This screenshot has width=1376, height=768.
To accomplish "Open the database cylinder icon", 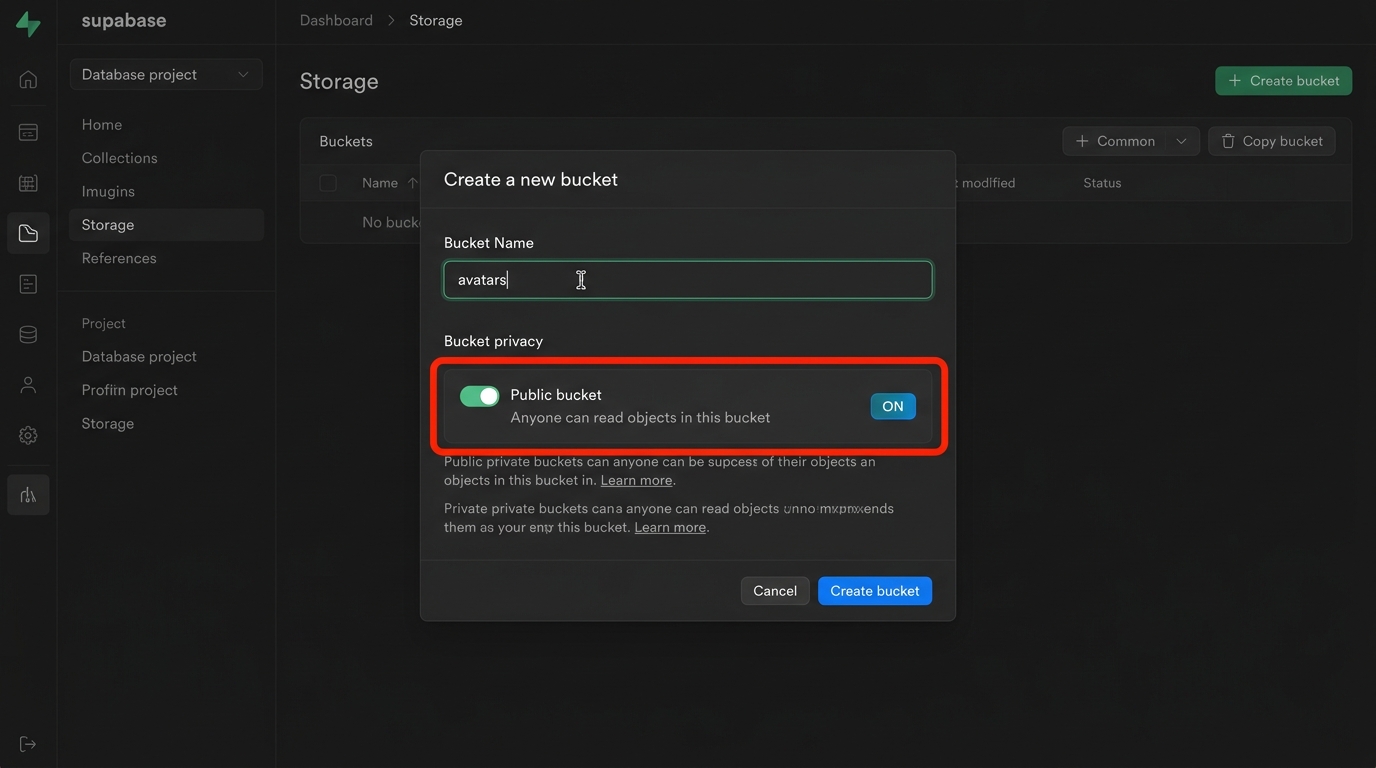I will point(28,335).
